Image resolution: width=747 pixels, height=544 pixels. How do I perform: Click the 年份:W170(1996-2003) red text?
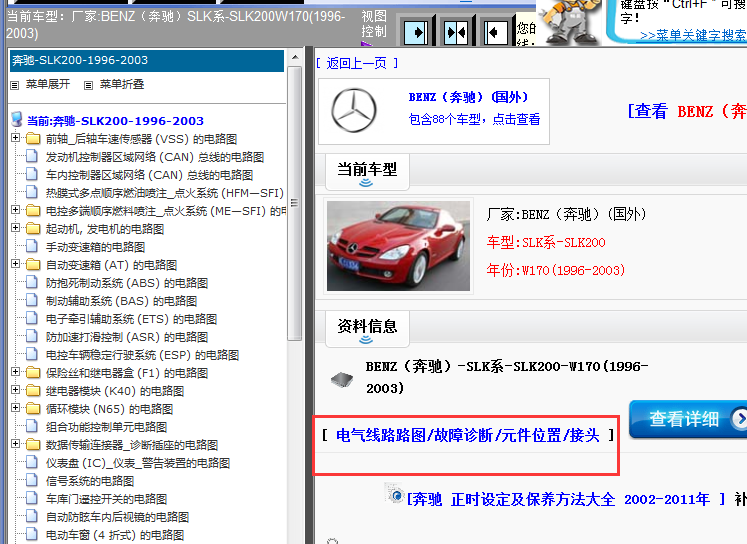(x=556, y=271)
